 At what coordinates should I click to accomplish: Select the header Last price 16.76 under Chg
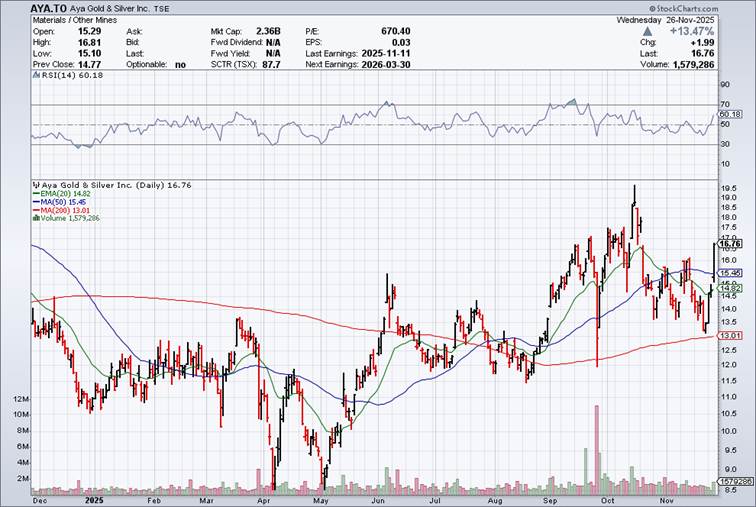pyautogui.click(x=703, y=53)
